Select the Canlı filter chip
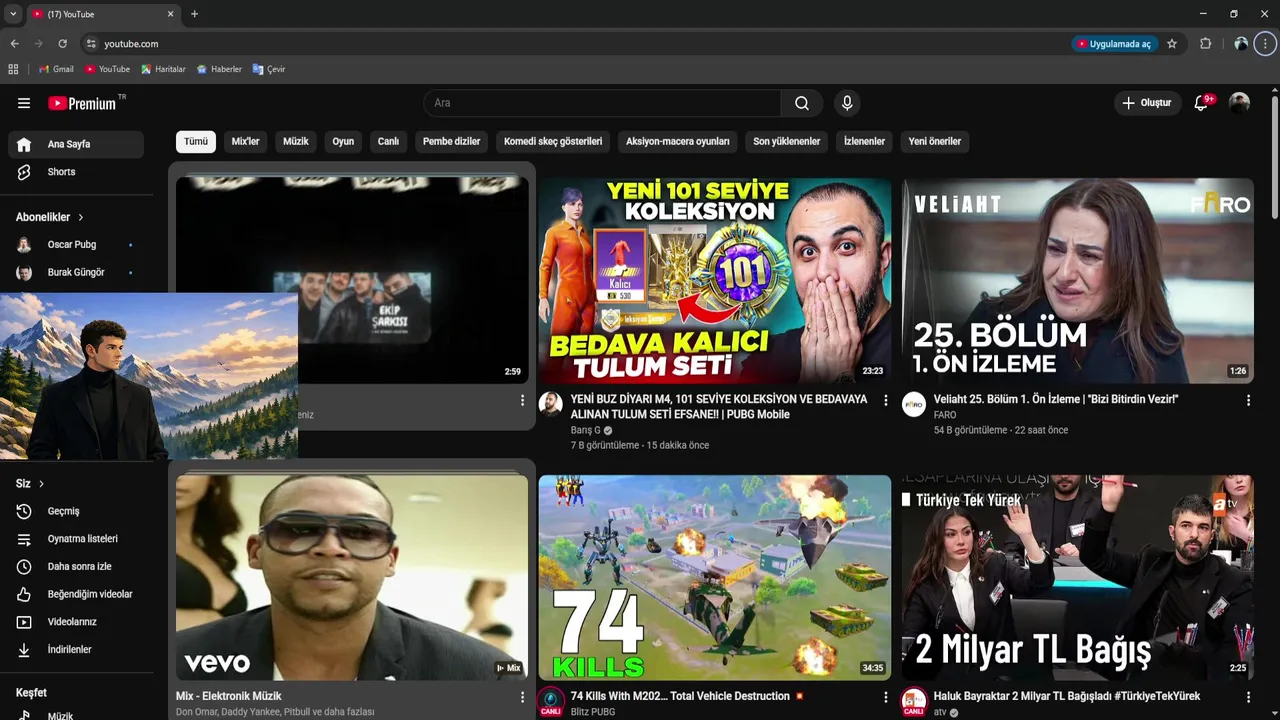Viewport: 1280px width, 720px height. (x=388, y=142)
